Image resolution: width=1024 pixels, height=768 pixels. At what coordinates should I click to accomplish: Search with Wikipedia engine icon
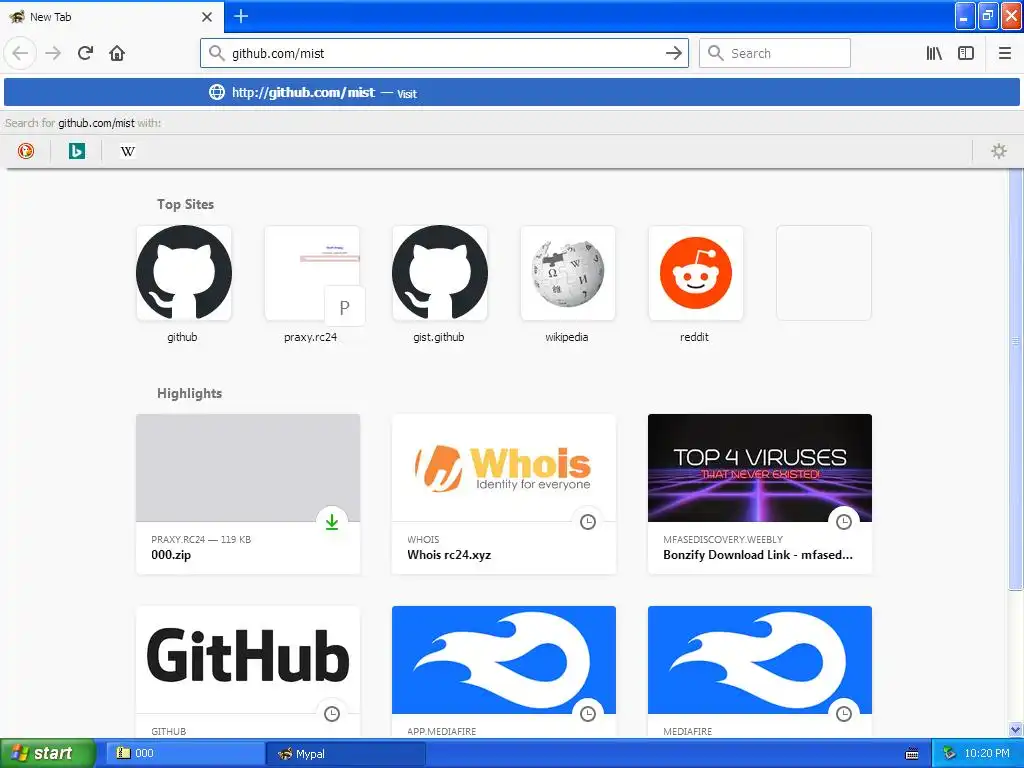coord(127,151)
